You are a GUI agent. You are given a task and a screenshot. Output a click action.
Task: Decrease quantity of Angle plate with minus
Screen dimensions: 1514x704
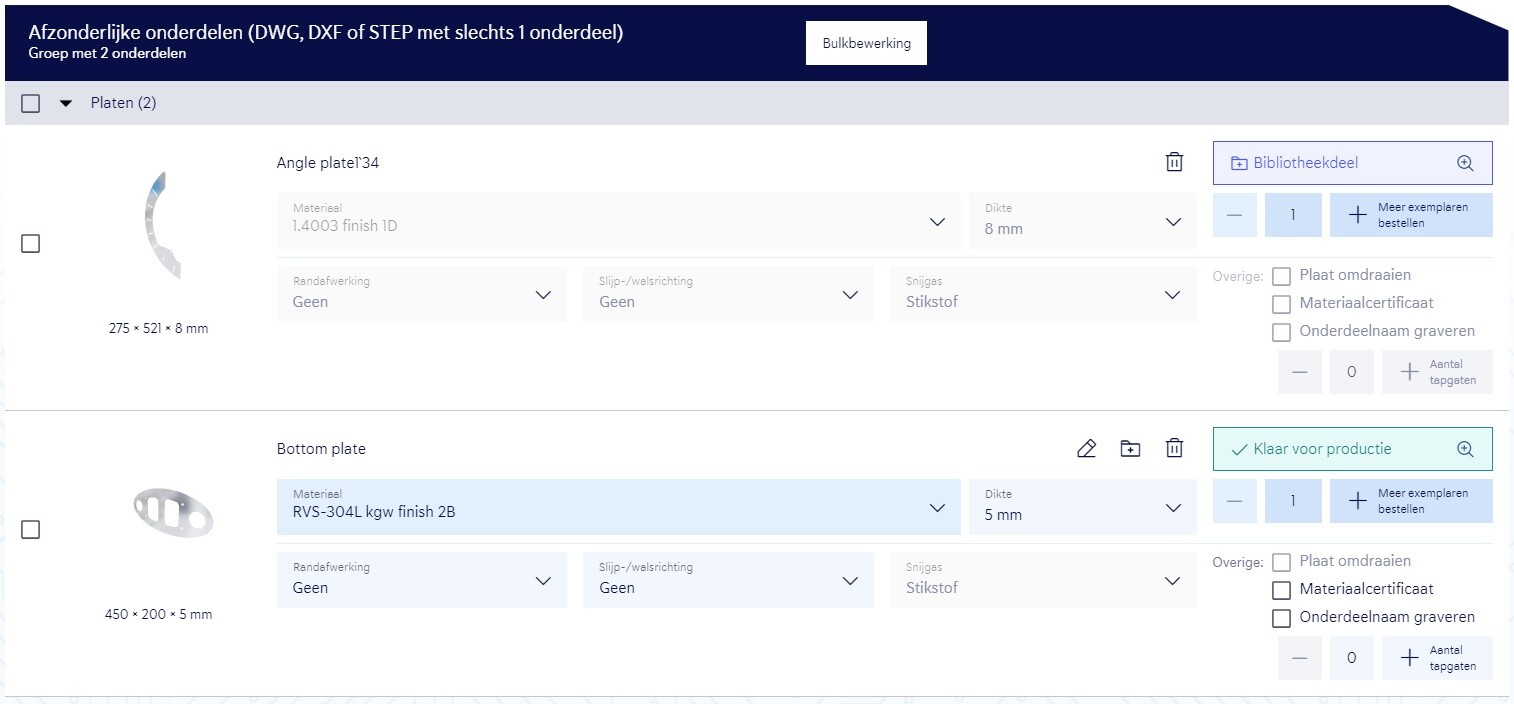pos(1235,216)
